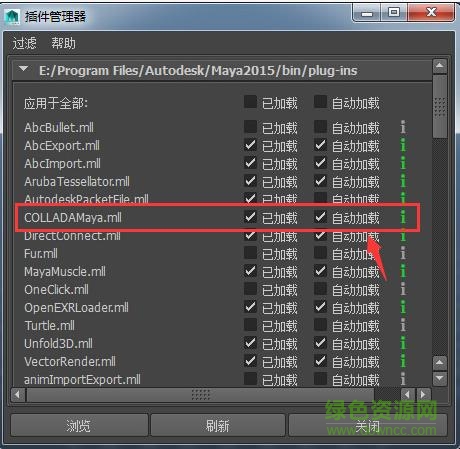460x449 pixels.
Task: Click the horizontal scrollbar thumb
Action: coord(201,395)
